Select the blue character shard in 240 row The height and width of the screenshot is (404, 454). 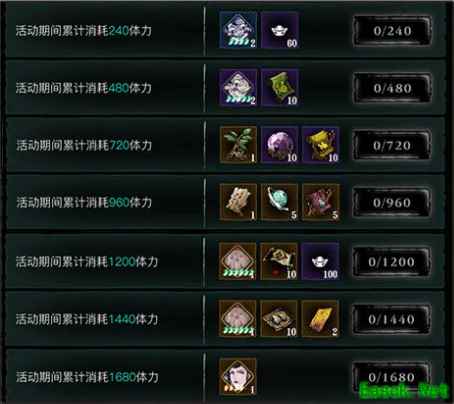click(238, 31)
